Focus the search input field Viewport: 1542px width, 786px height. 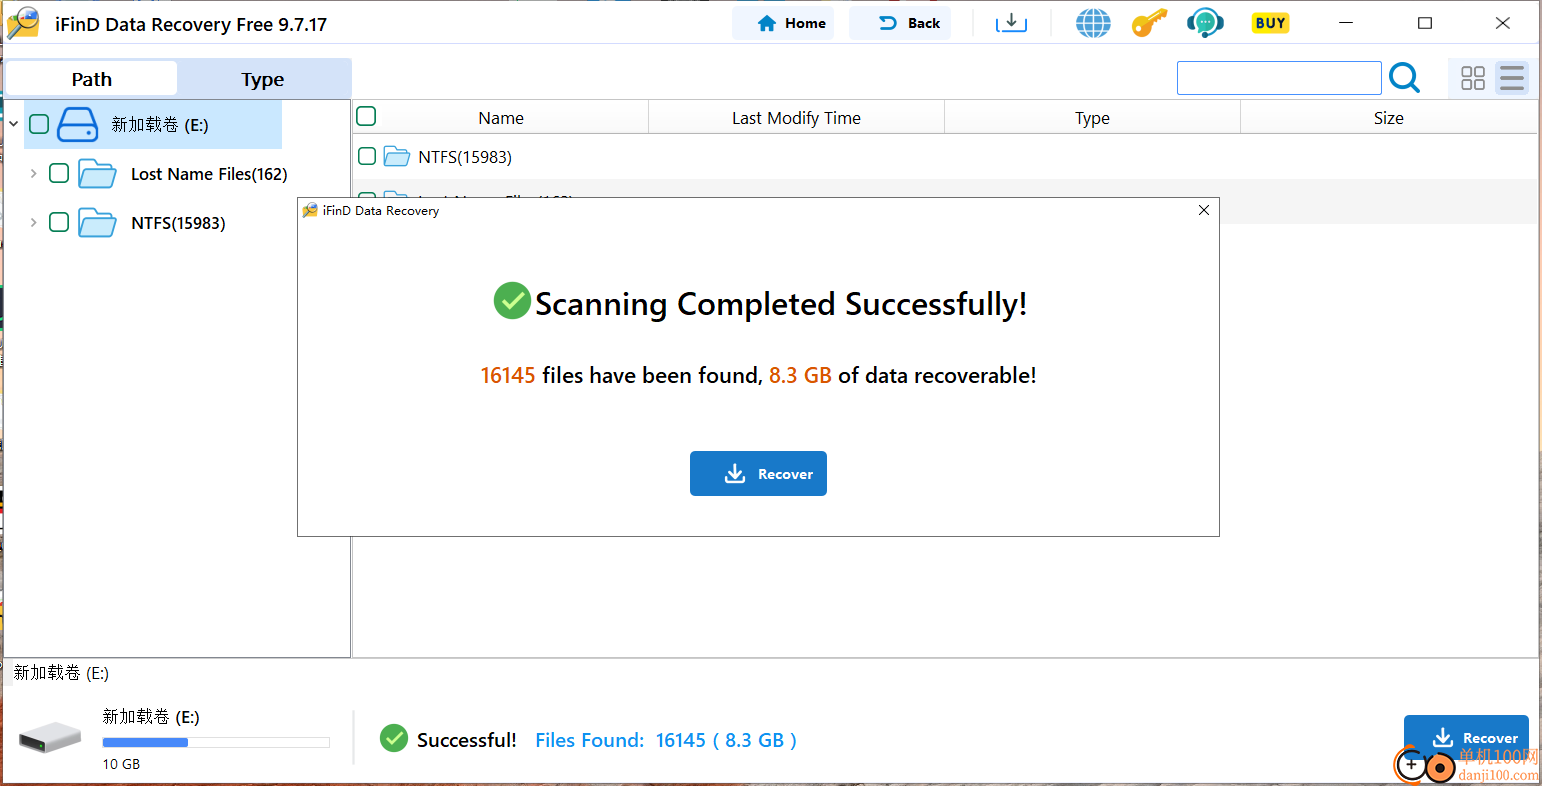click(x=1279, y=78)
